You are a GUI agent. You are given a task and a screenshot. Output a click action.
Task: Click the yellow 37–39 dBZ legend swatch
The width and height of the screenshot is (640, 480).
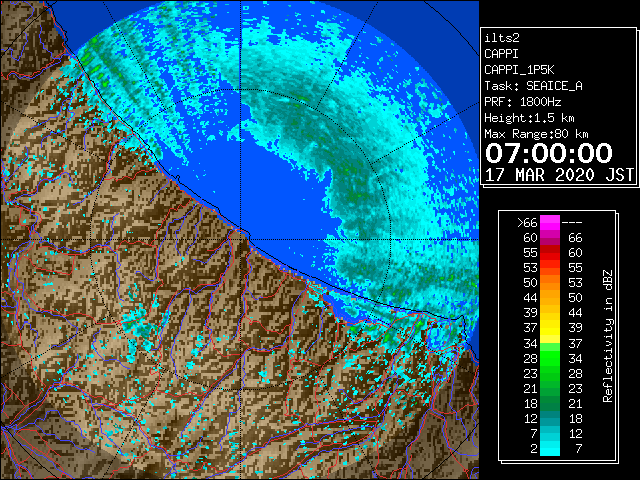550,328
